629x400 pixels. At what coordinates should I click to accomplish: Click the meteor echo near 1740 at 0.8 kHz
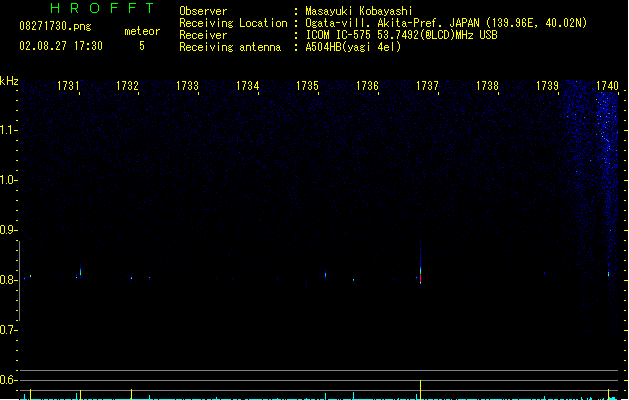coord(609,274)
